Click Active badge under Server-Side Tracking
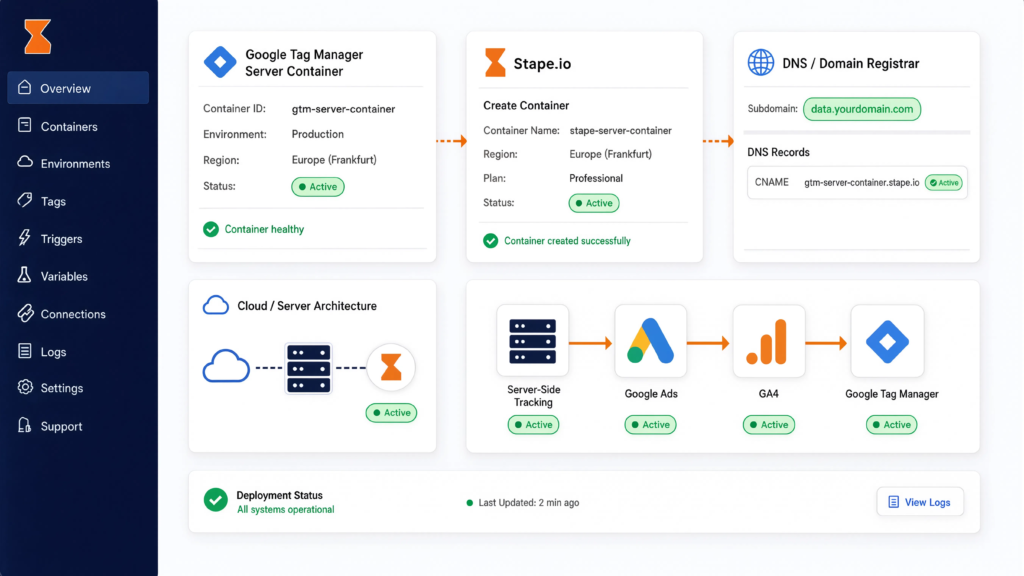1024x576 pixels. [x=533, y=424]
